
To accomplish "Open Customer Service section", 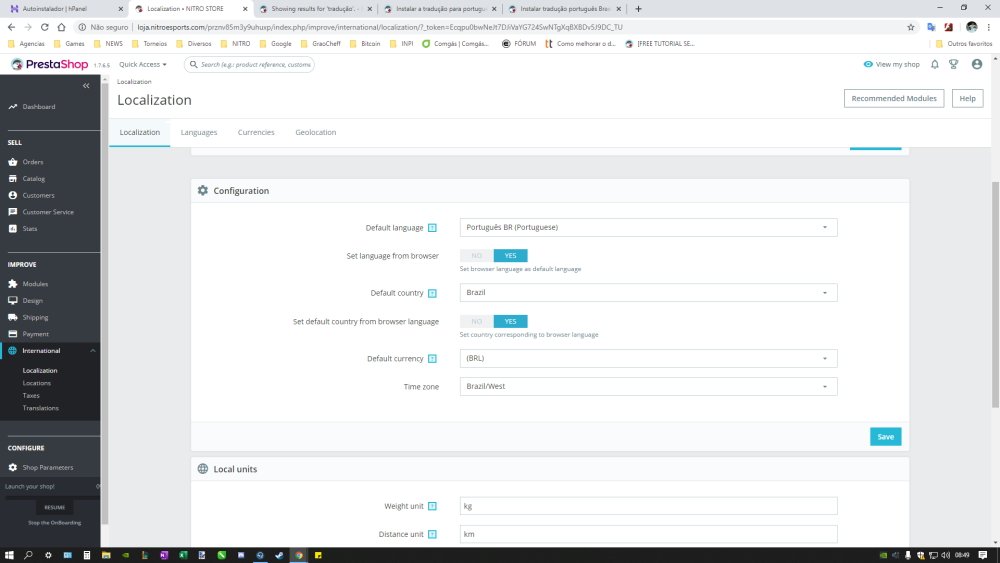I will point(48,212).
